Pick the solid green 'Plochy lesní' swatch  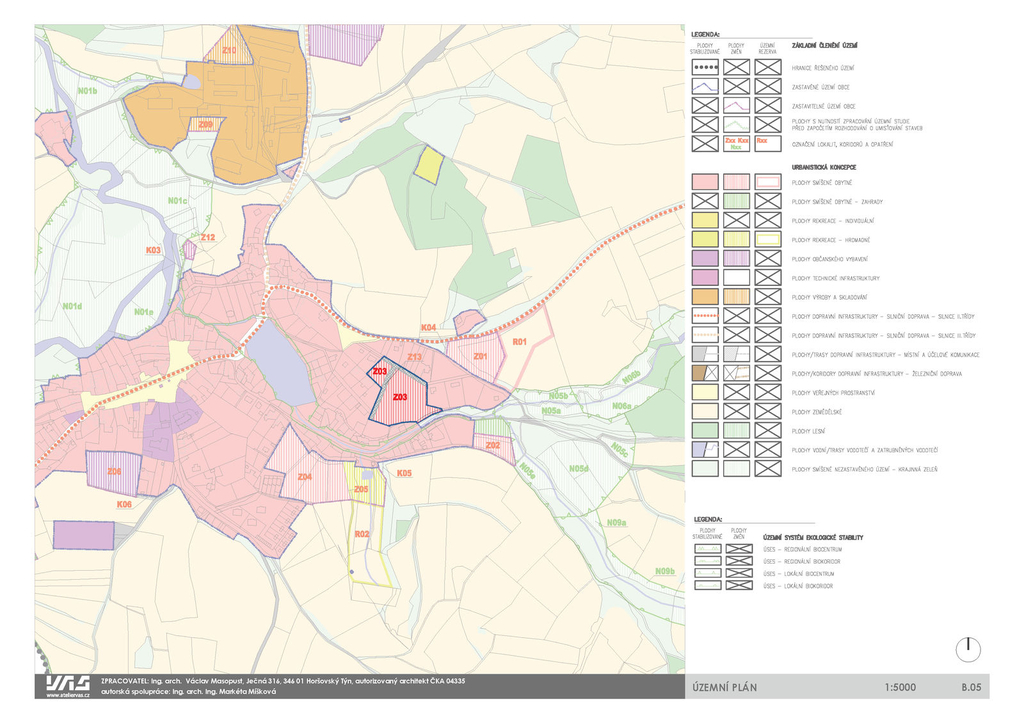(706, 430)
